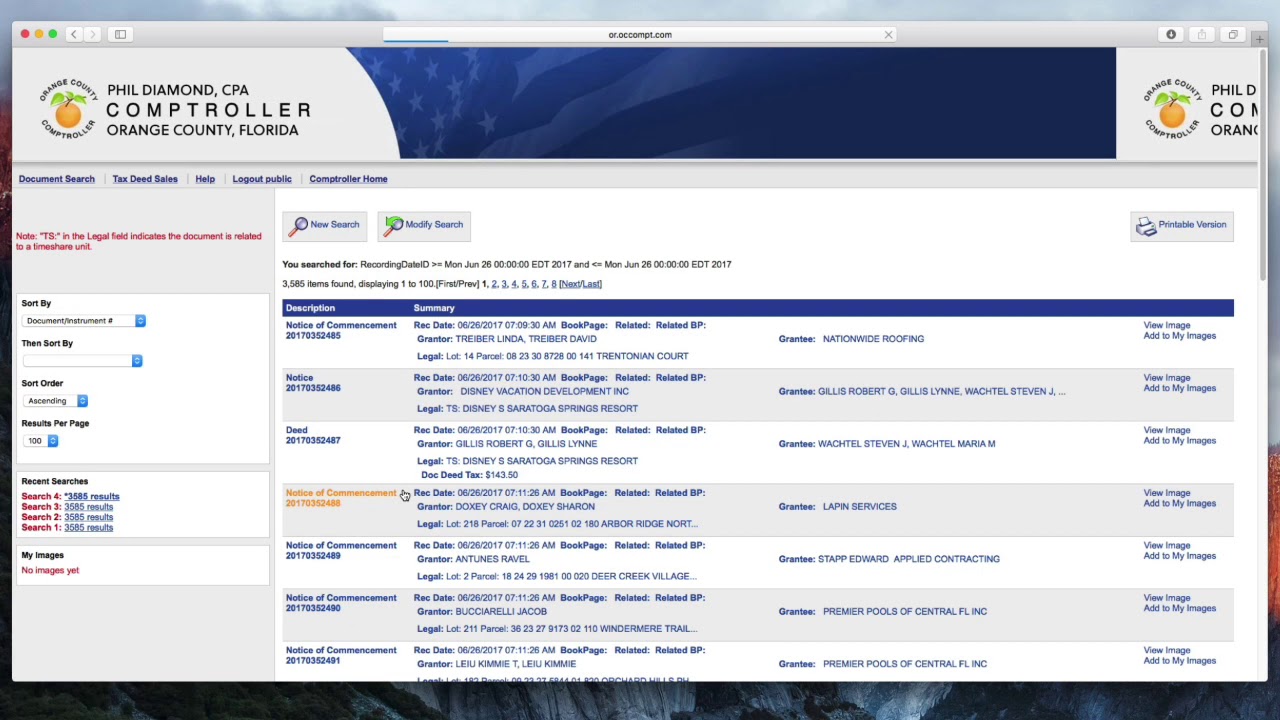Open the Then Sort By dropdown
This screenshot has height=720, width=1280.
(82, 361)
